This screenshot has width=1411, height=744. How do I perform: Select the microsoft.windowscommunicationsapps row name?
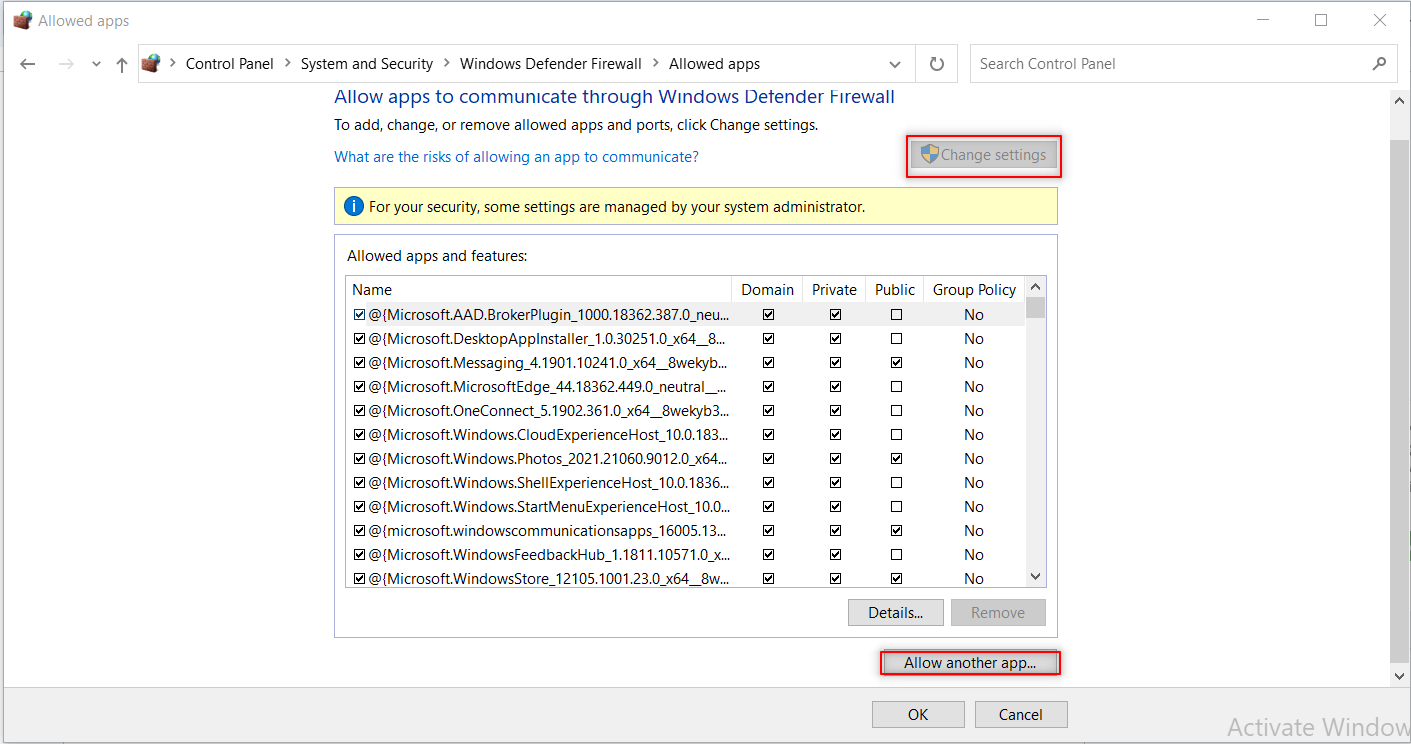click(x=548, y=530)
